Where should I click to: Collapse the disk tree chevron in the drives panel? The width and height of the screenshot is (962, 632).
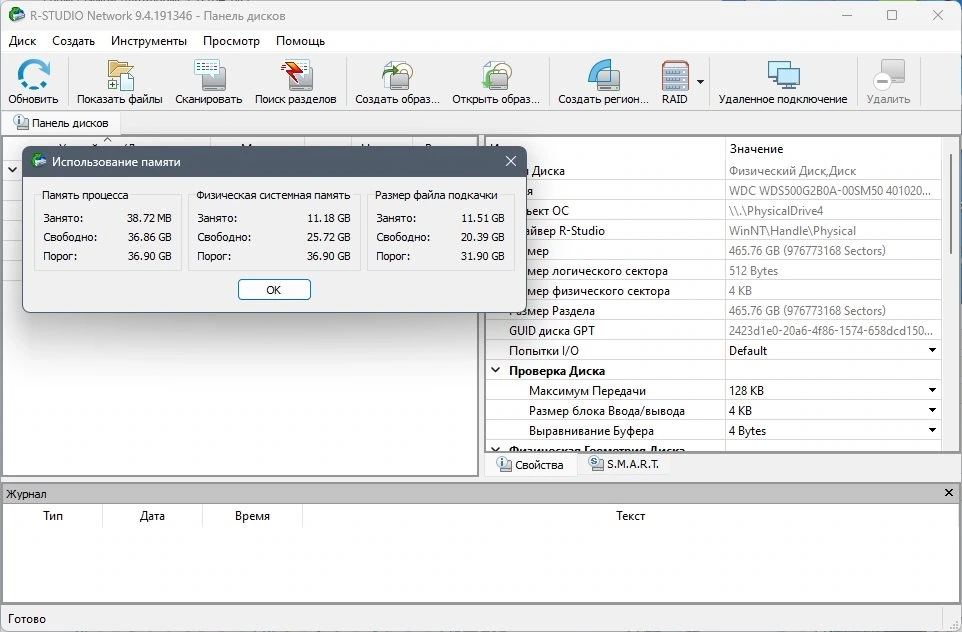pos(12,169)
